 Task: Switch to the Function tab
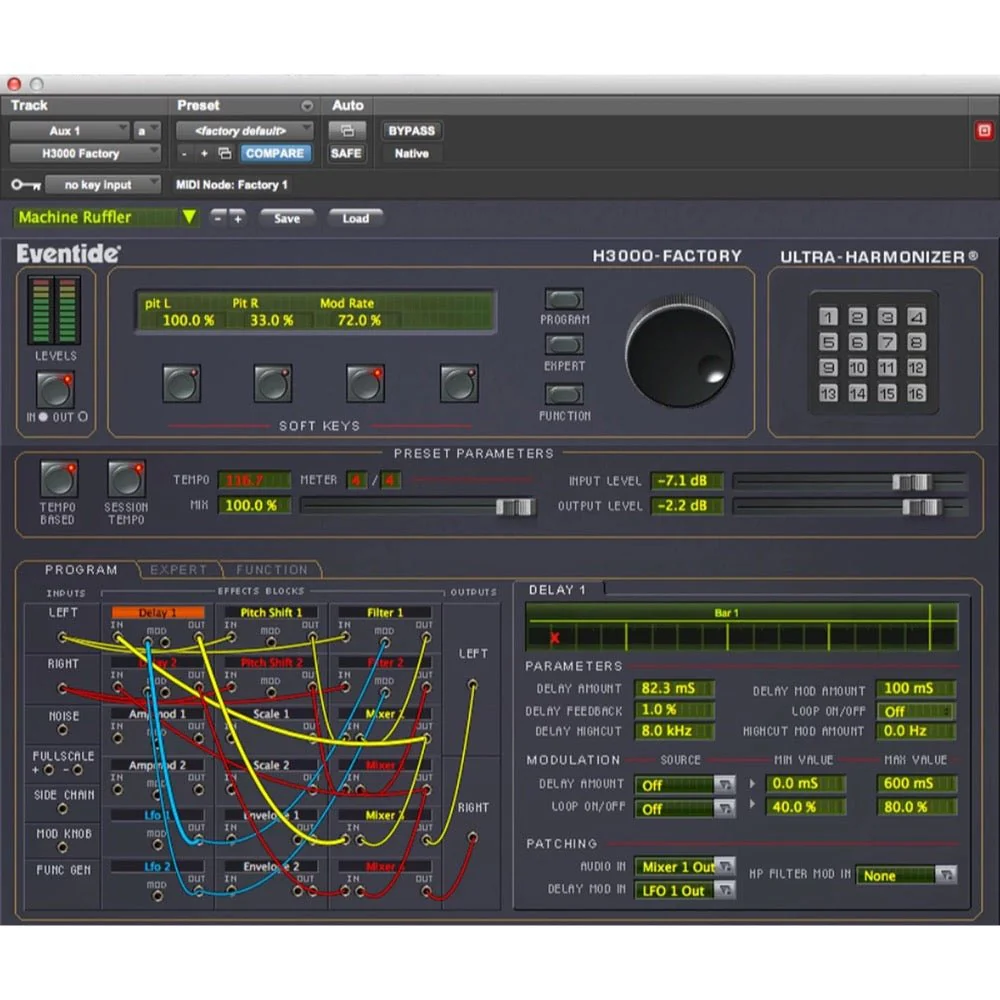272,570
